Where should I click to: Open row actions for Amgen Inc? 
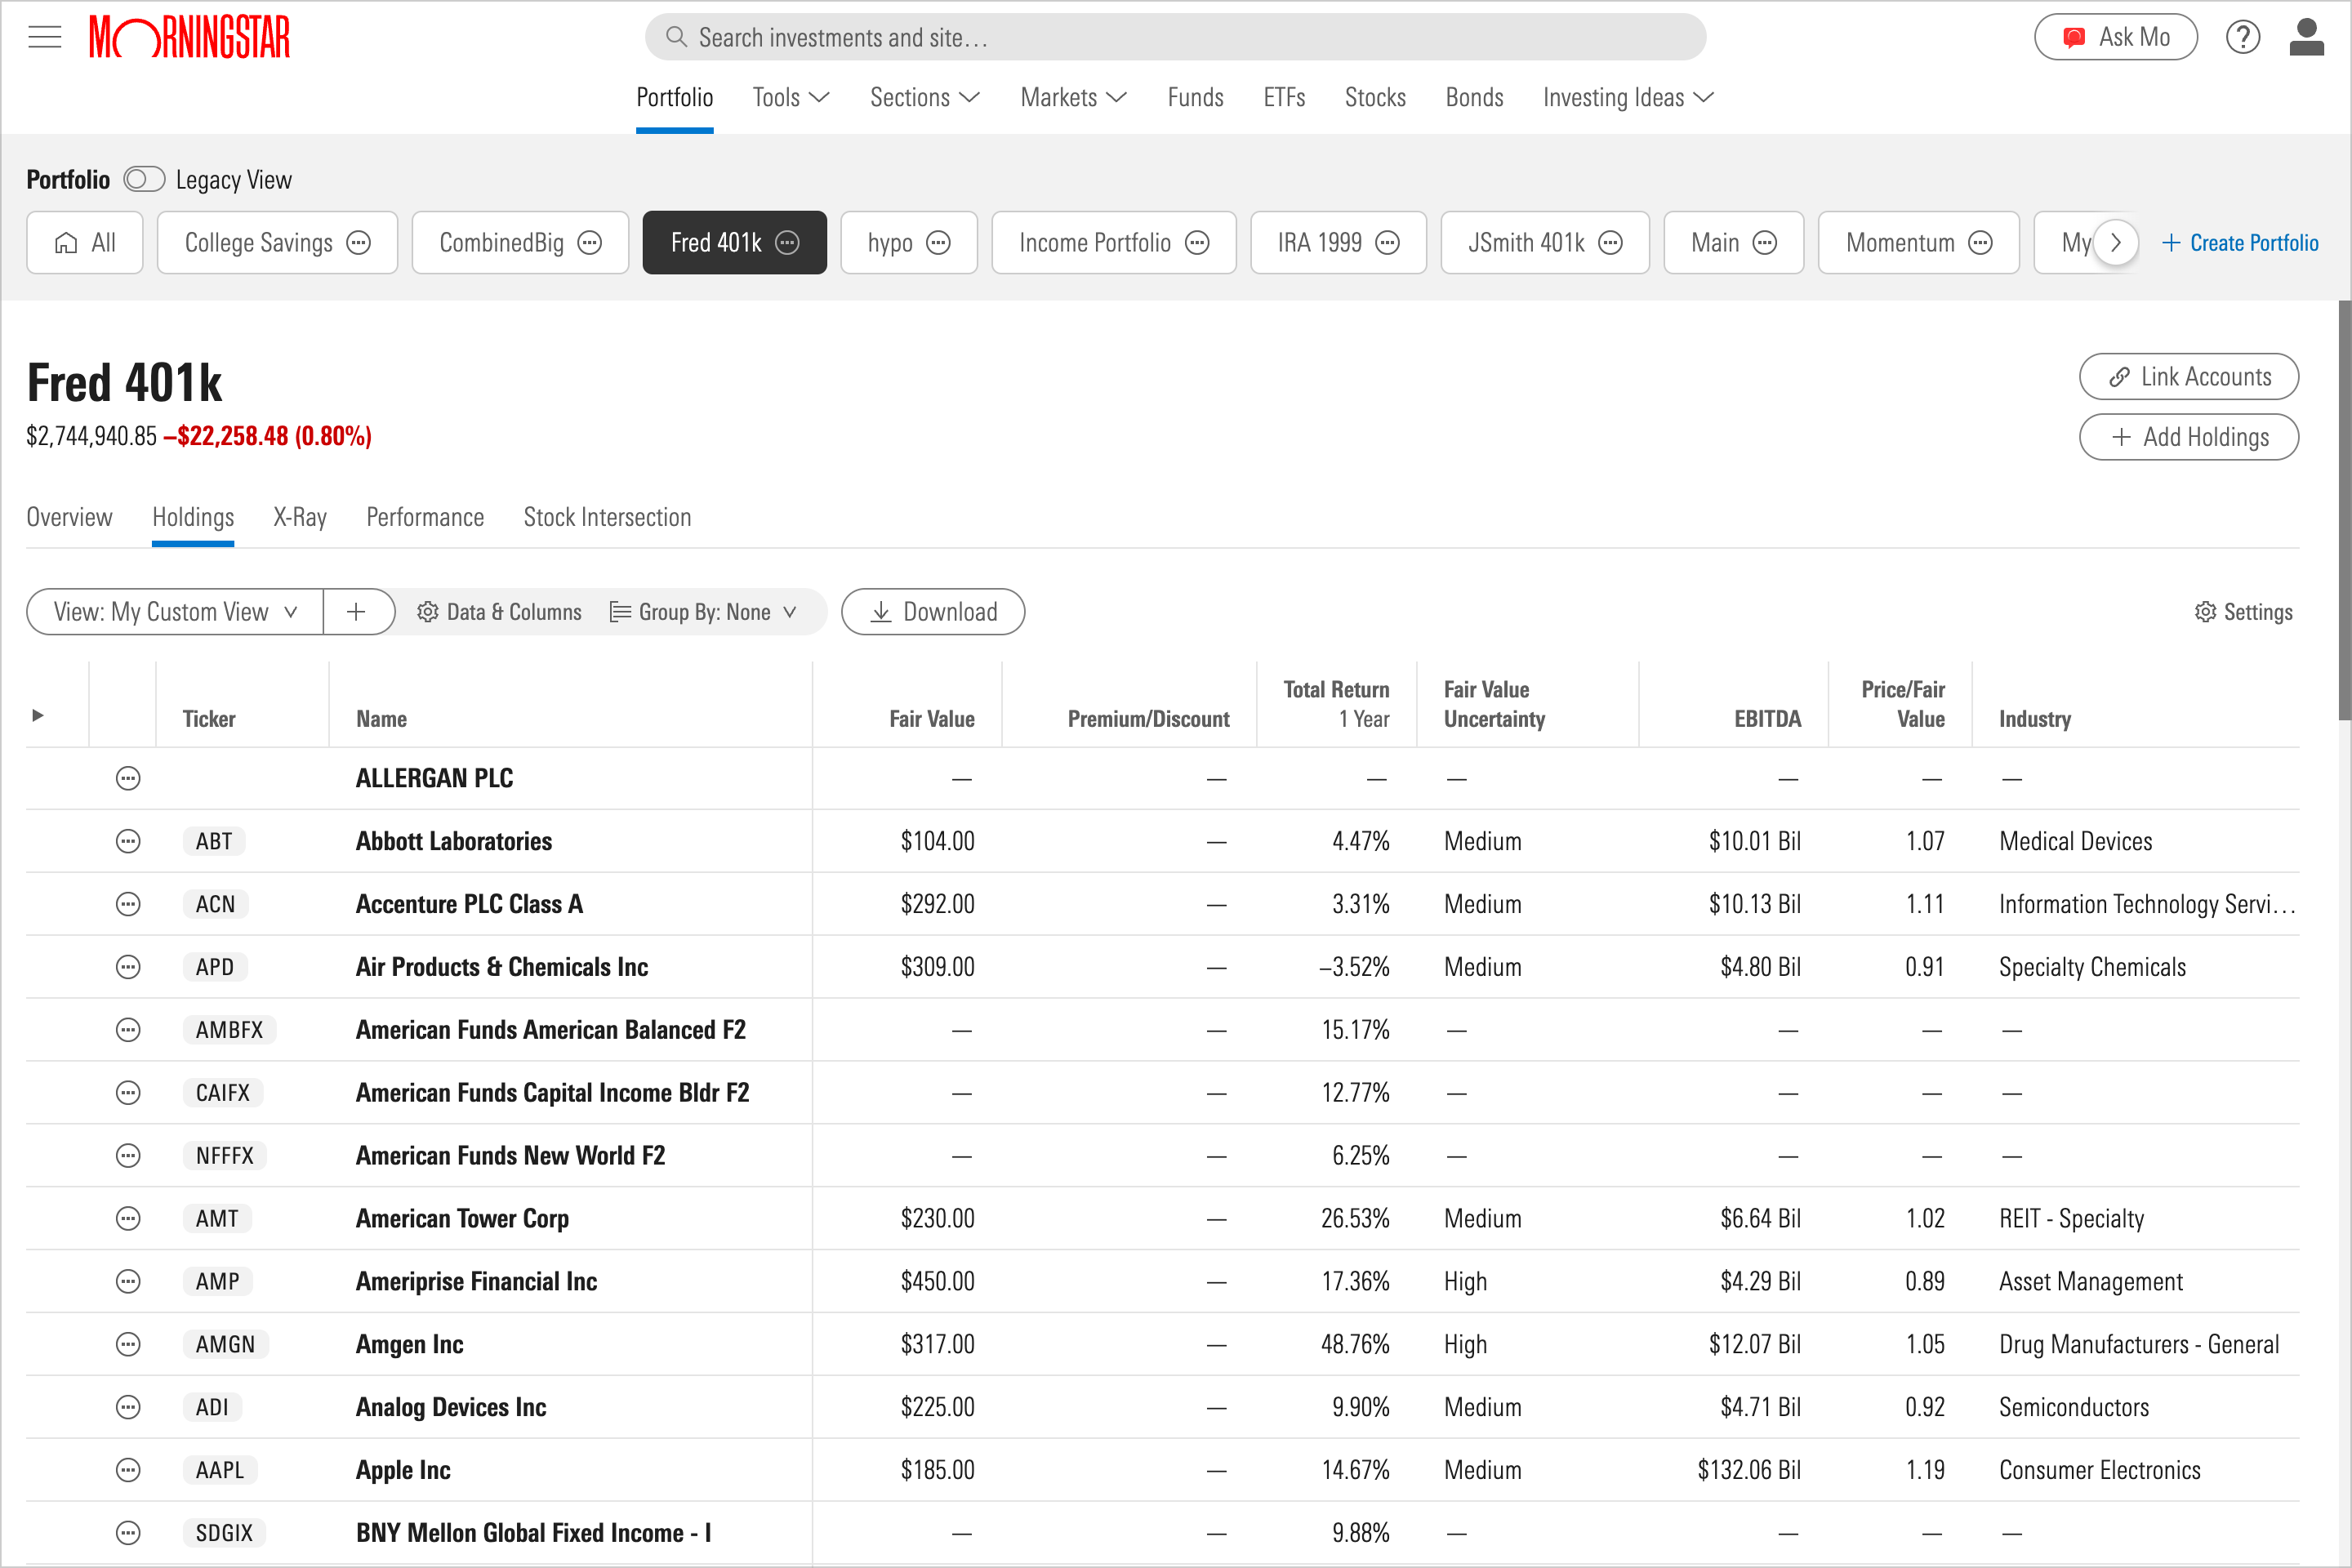[128, 1345]
